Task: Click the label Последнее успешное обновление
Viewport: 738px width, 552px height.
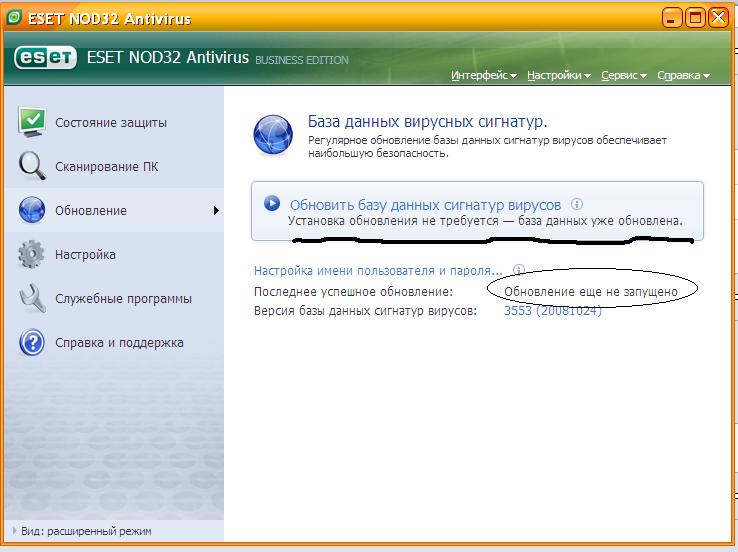Action: [353, 292]
